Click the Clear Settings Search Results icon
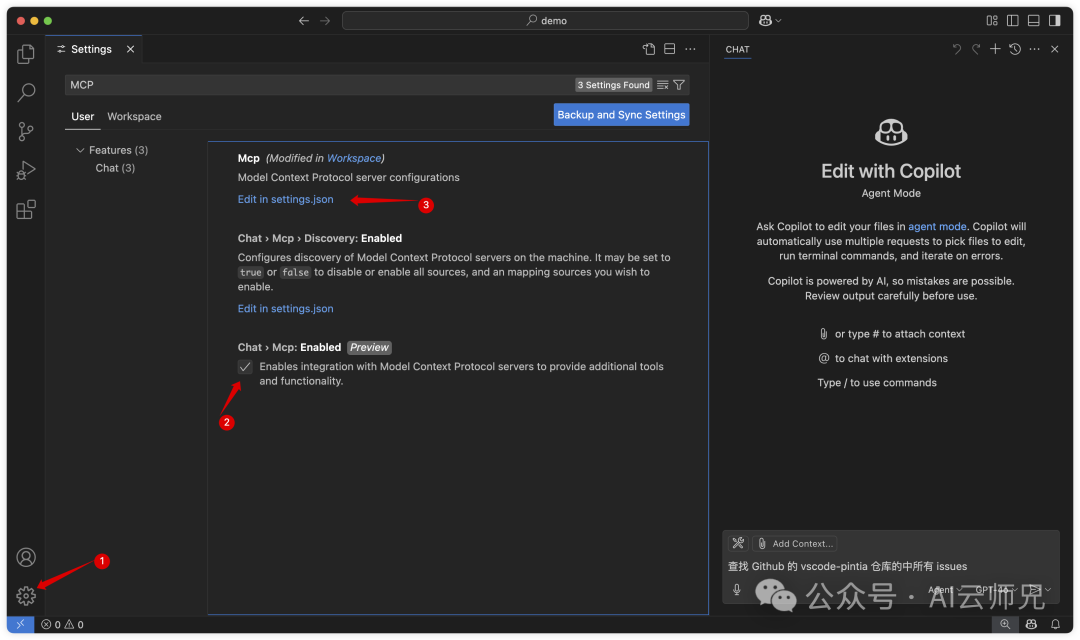Screen dimensions: 1080x640 pos(661,85)
